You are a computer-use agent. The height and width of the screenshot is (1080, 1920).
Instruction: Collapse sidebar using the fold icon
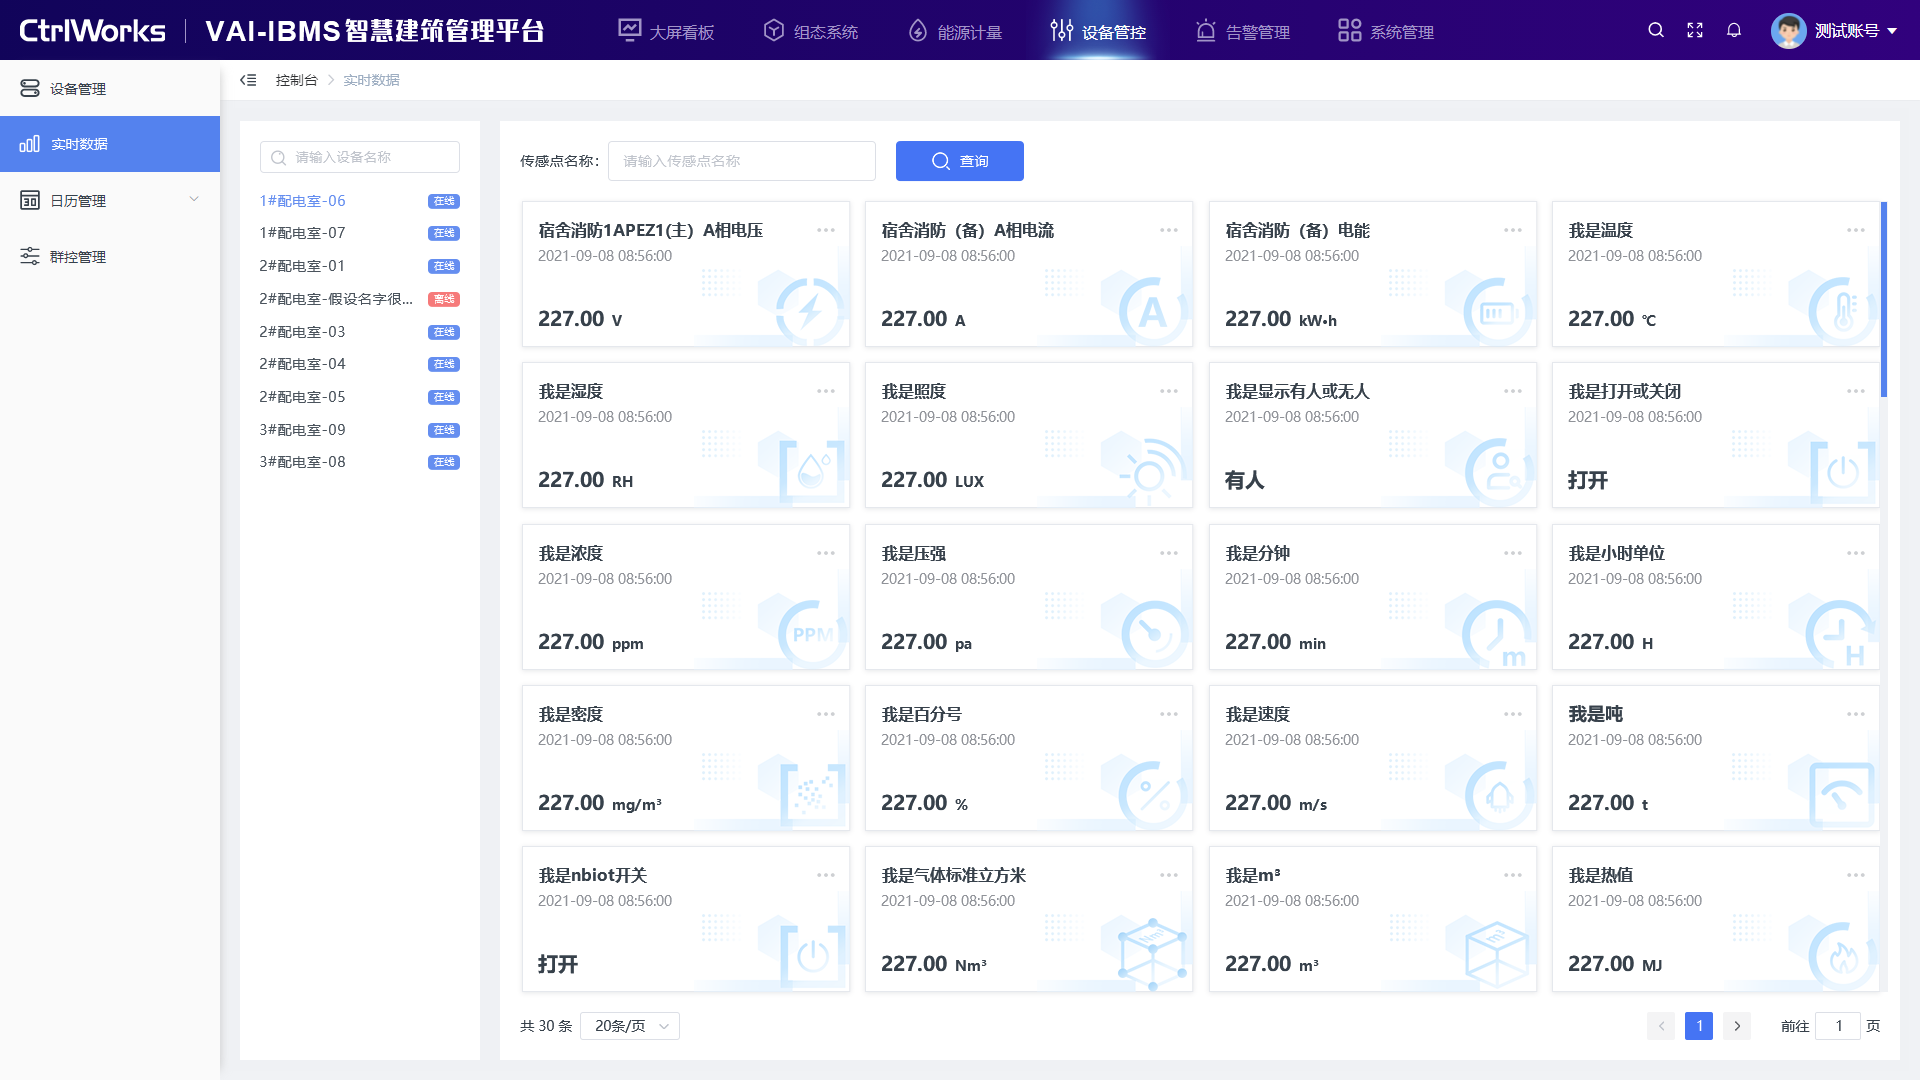tap(248, 80)
